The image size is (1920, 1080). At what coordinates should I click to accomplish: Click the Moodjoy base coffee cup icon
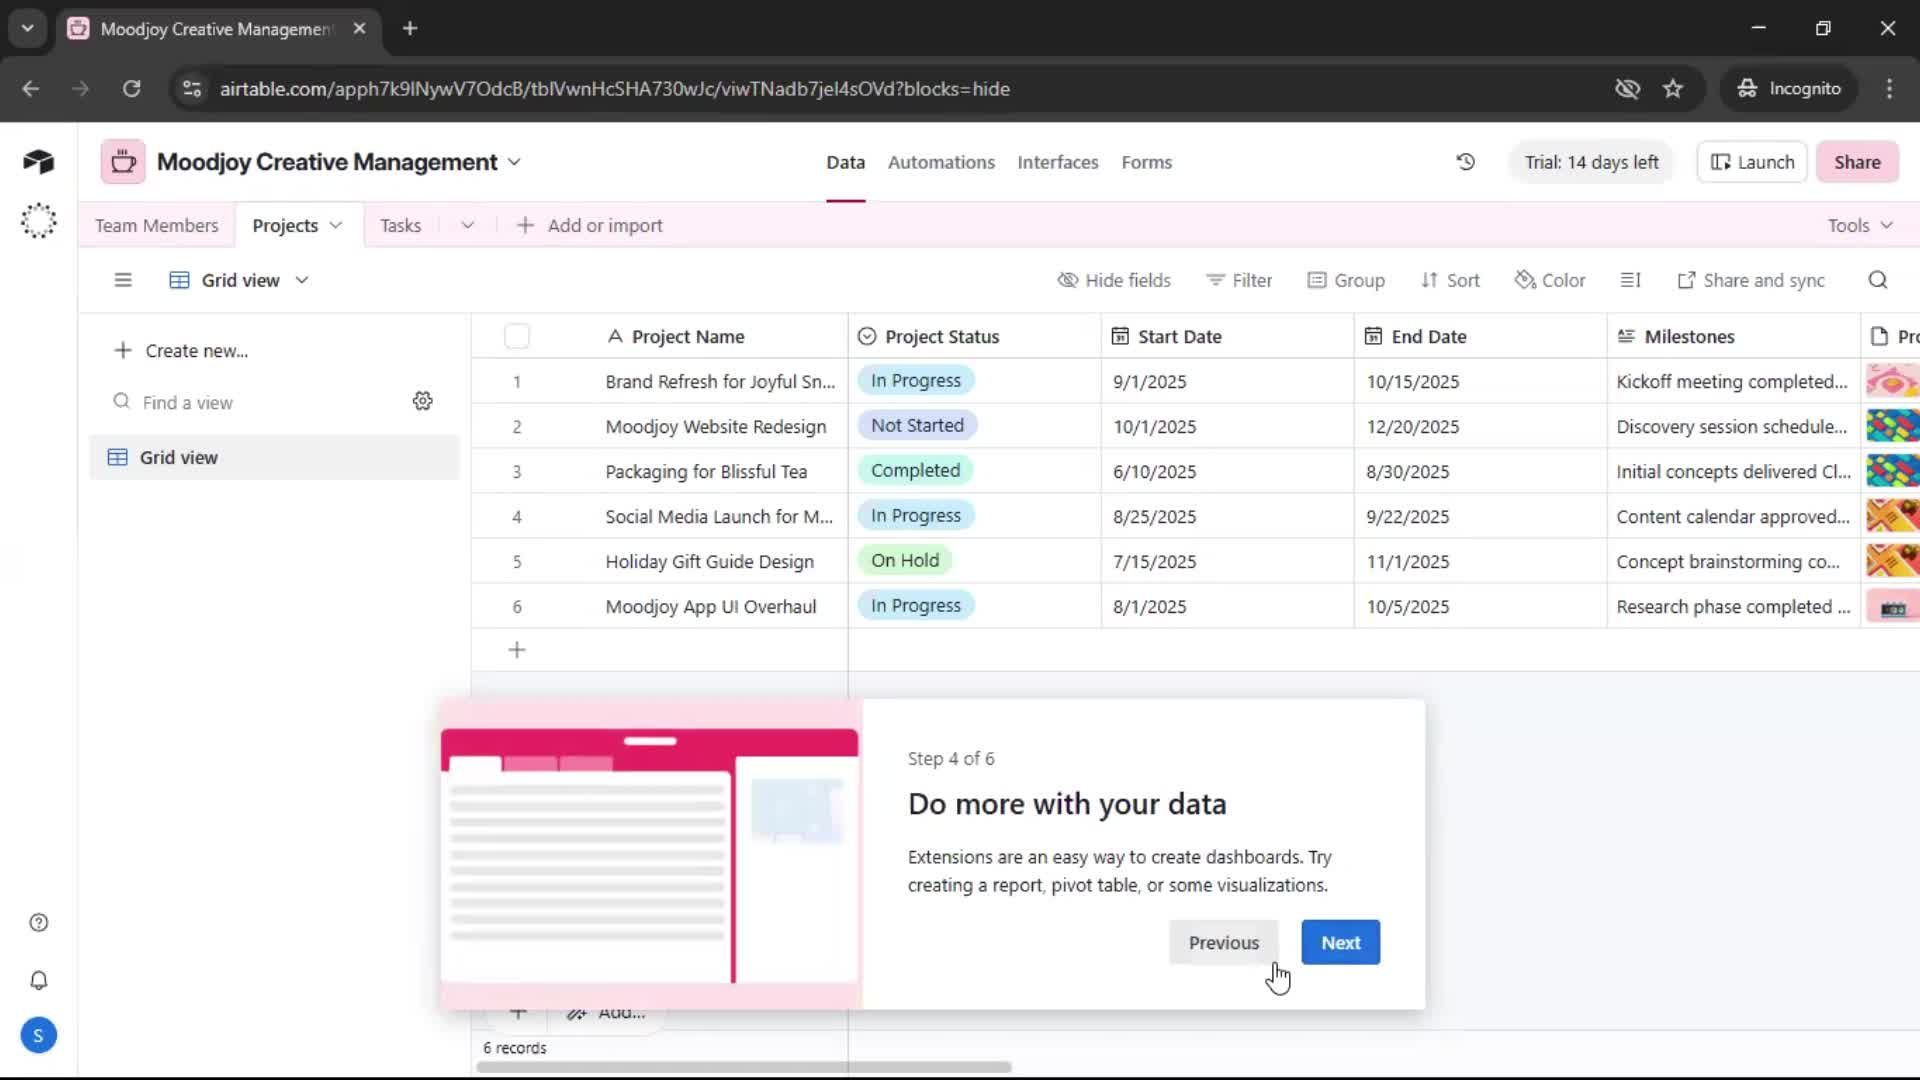(123, 162)
